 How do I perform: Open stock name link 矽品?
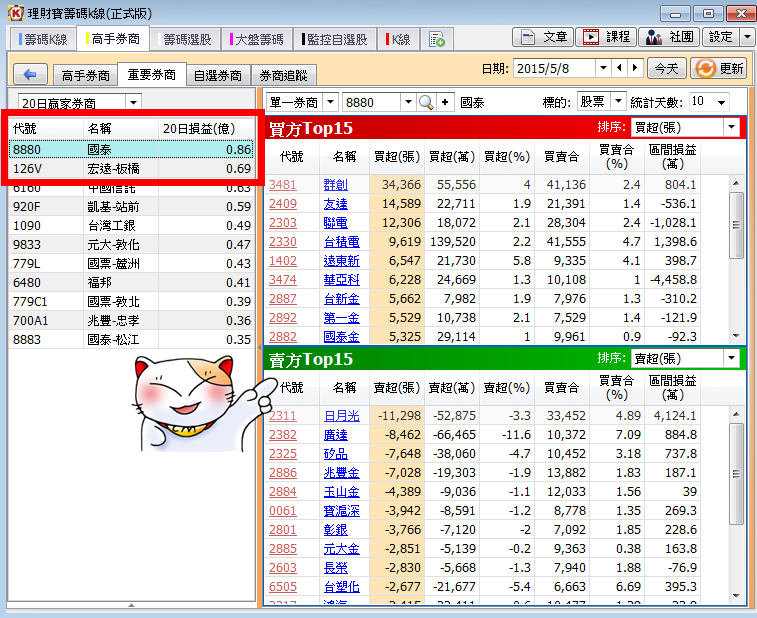click(336, 454)
